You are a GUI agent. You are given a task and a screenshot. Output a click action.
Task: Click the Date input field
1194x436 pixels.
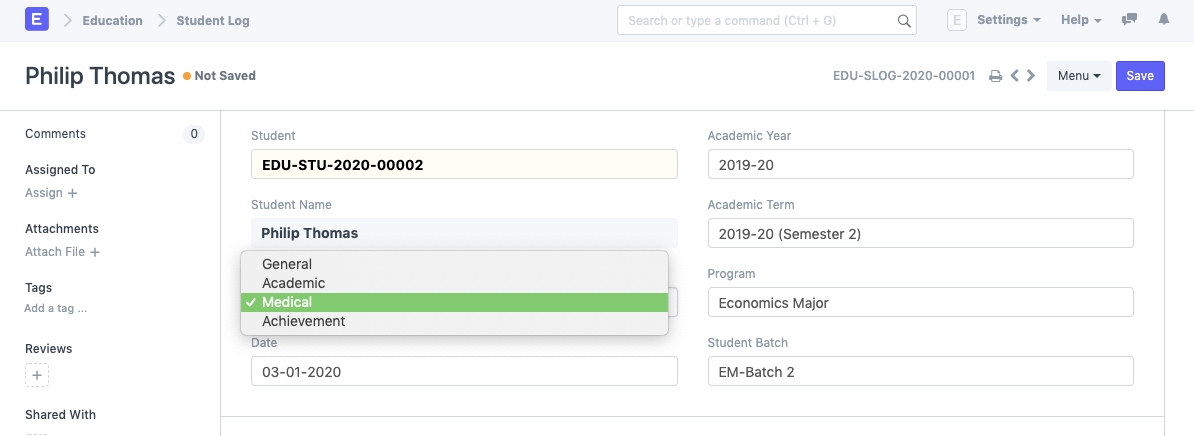[x=464, y=371]
